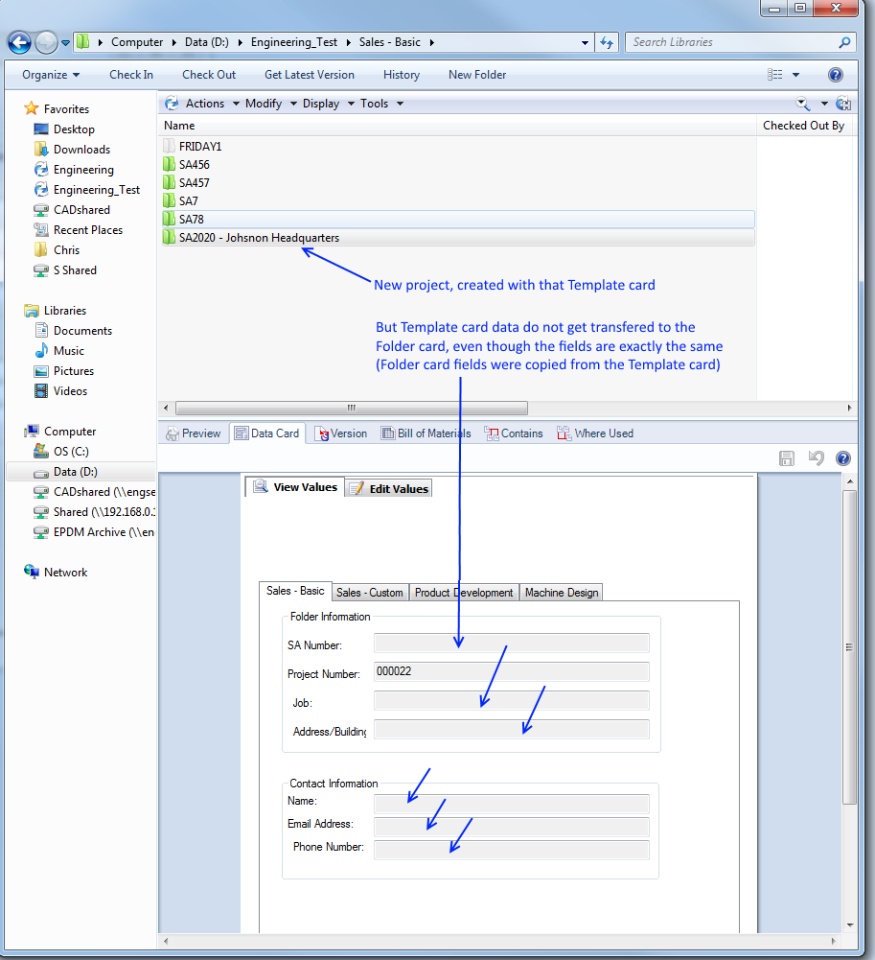875x960 pixels.
Task: Open the Tools menu
Action: click(x=381, y=103)
